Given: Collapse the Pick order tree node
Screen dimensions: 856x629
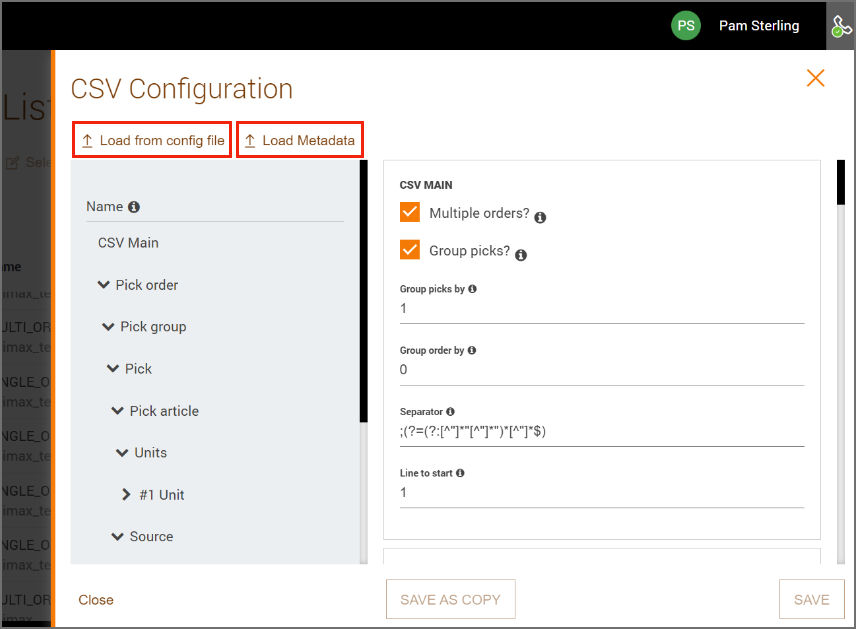Looking at the screenshot, I should [104, 284].
